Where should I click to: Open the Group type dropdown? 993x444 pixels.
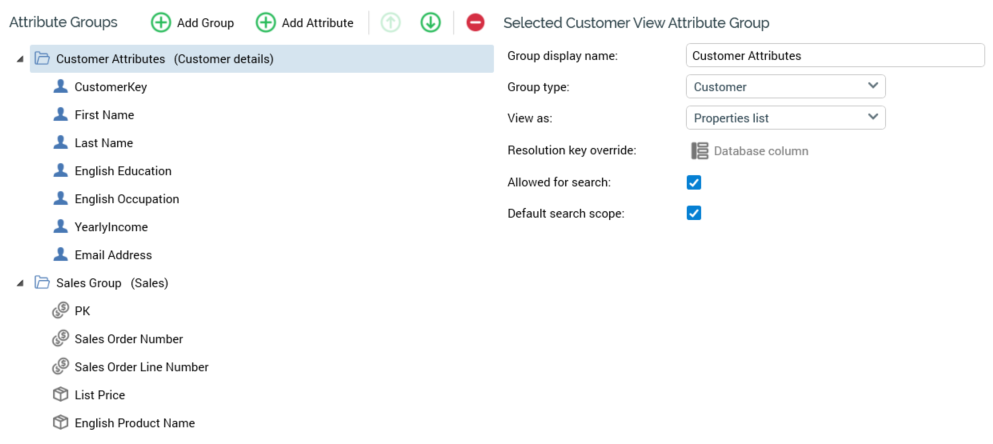[785, 87]
